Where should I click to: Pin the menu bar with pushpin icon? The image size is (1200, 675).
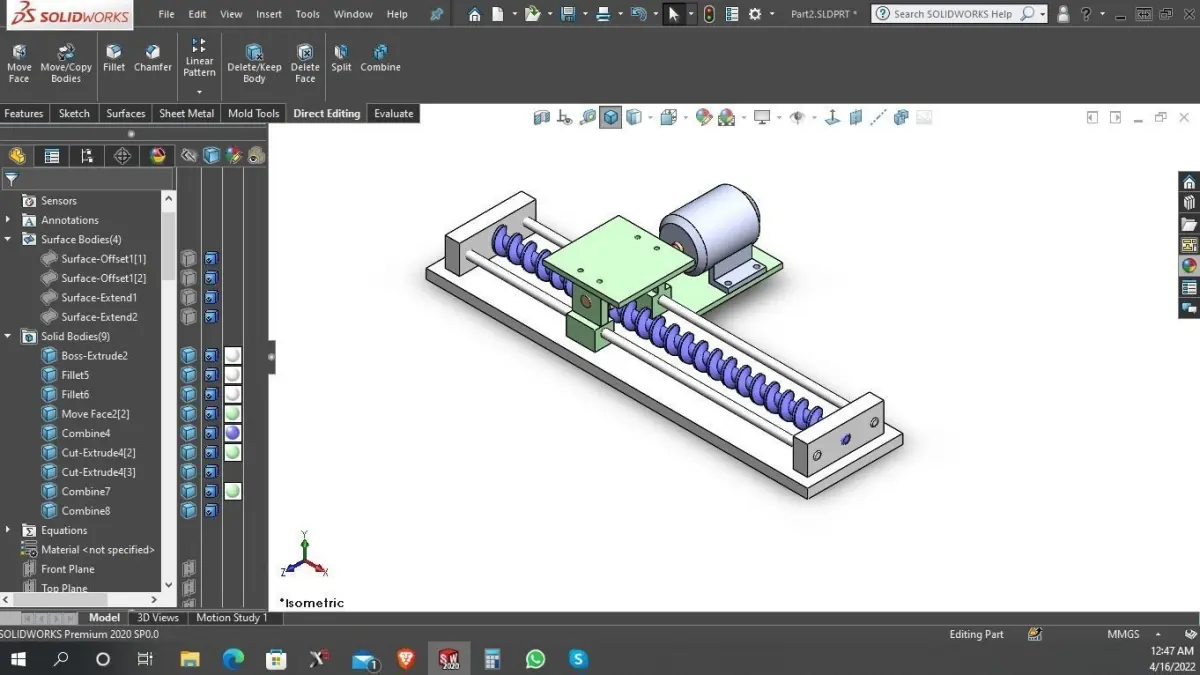tap(436, 14)
